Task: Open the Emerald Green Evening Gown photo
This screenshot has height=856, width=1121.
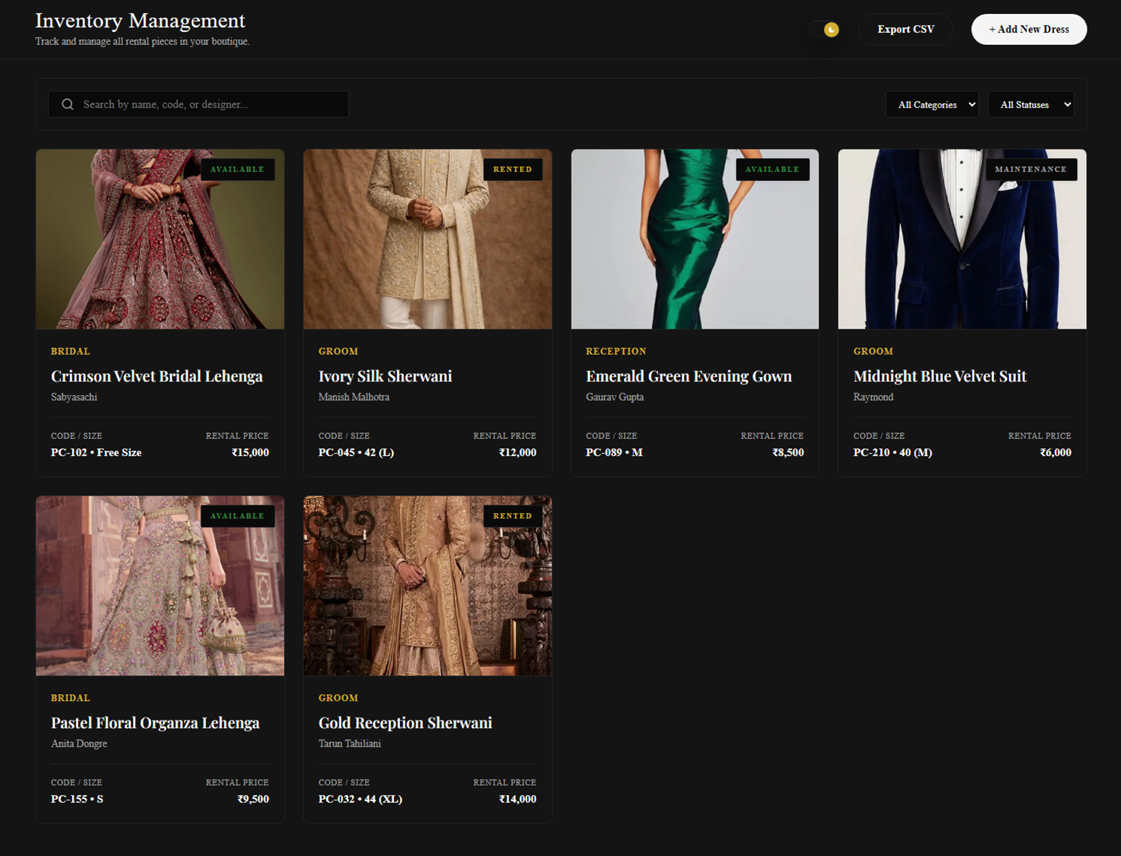Action: [x=695, y=239]
